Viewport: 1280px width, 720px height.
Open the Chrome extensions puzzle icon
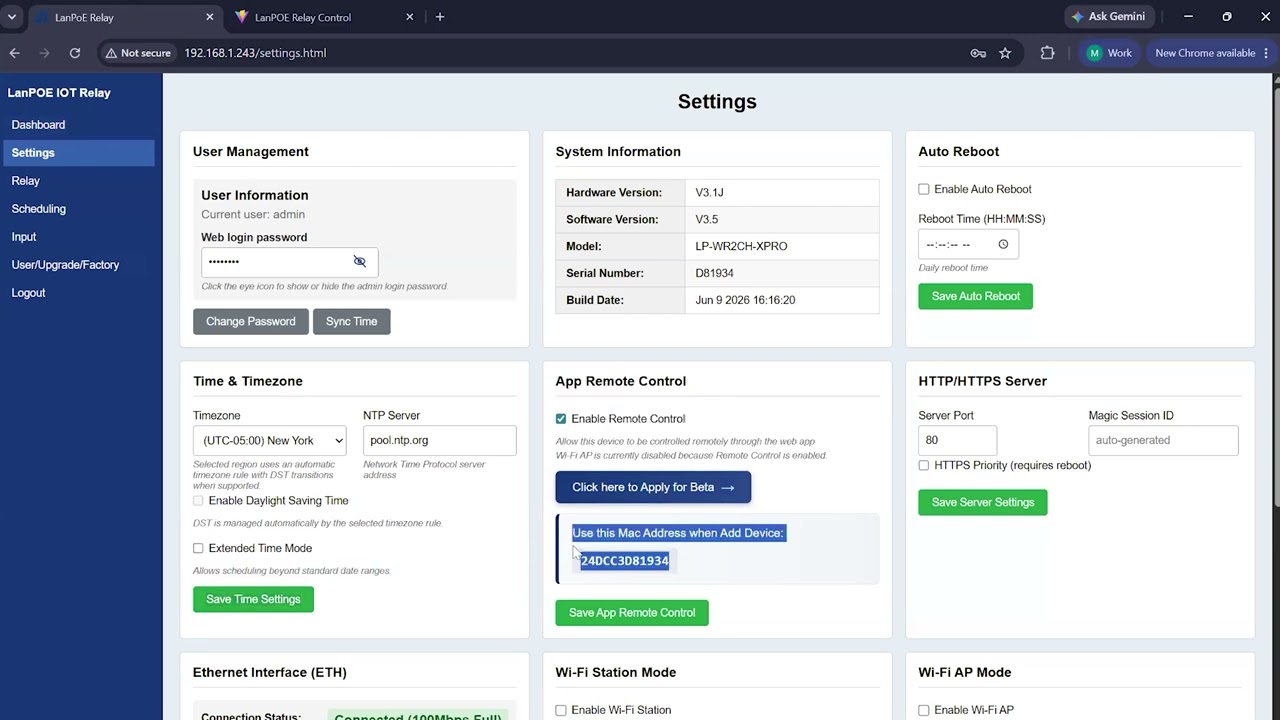1047,53
